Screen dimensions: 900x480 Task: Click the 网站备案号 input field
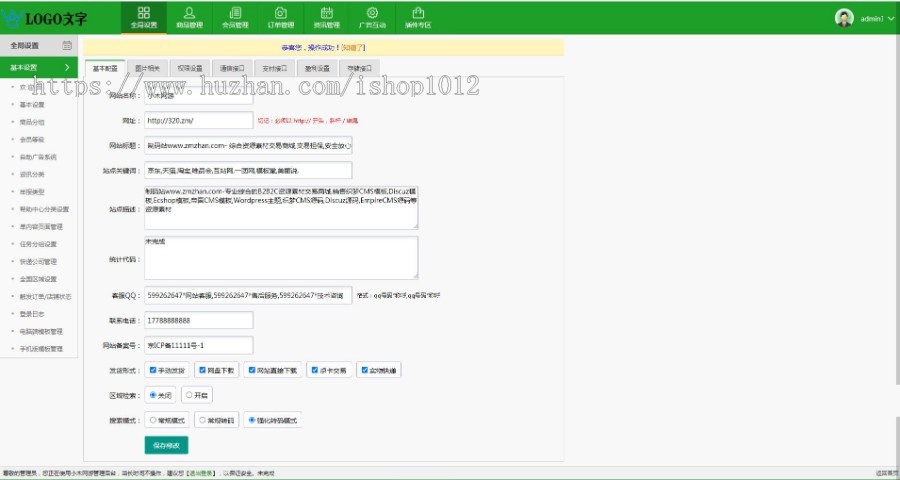[x=199, y=345]
